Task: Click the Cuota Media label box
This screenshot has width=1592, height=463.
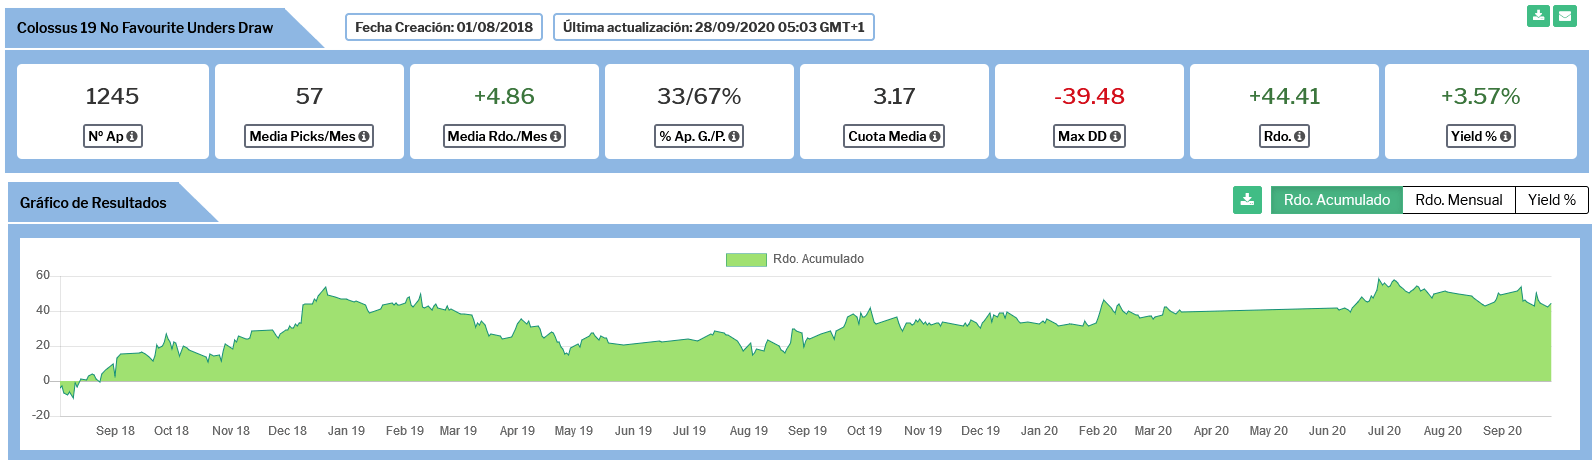Action: coord(894,136)
